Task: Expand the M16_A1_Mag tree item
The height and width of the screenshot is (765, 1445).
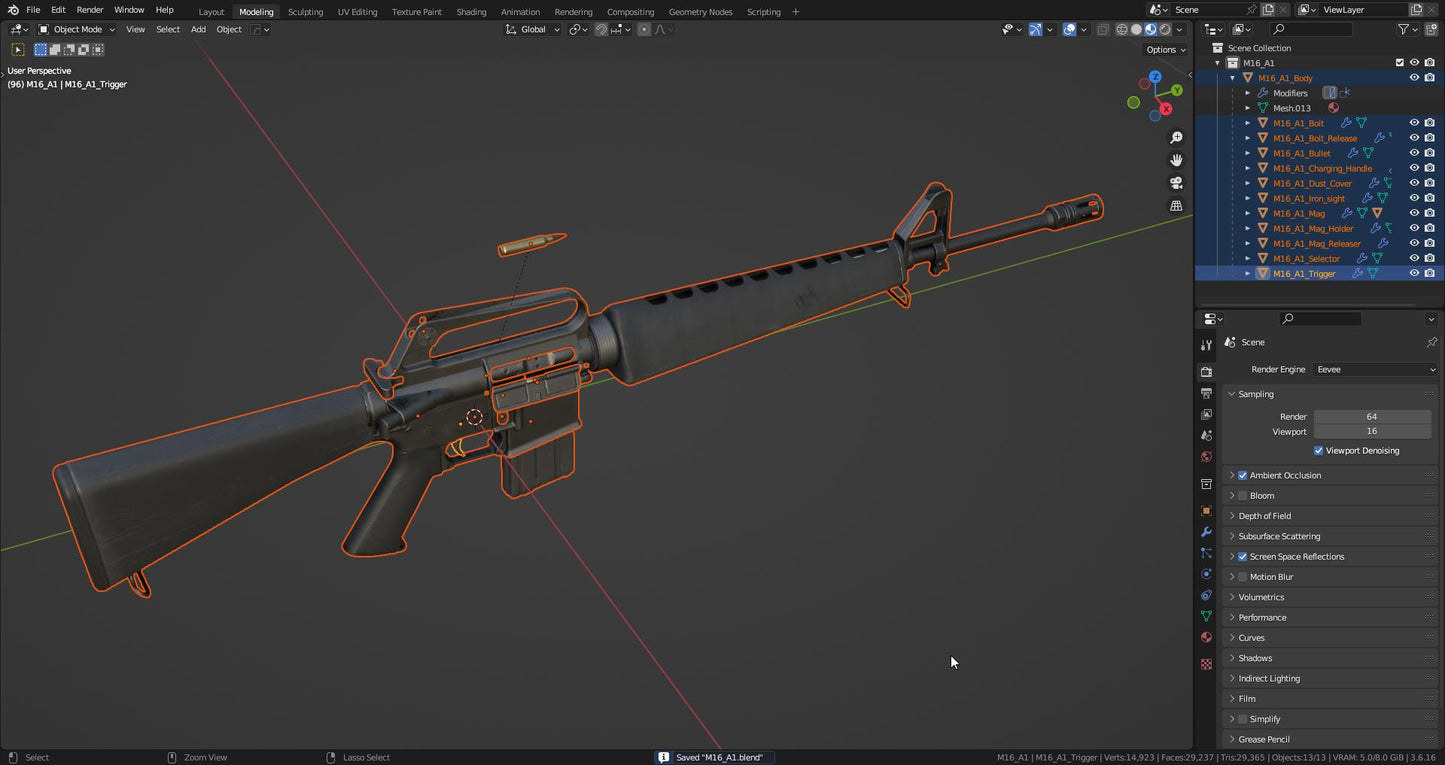Action: [1247, 213]
